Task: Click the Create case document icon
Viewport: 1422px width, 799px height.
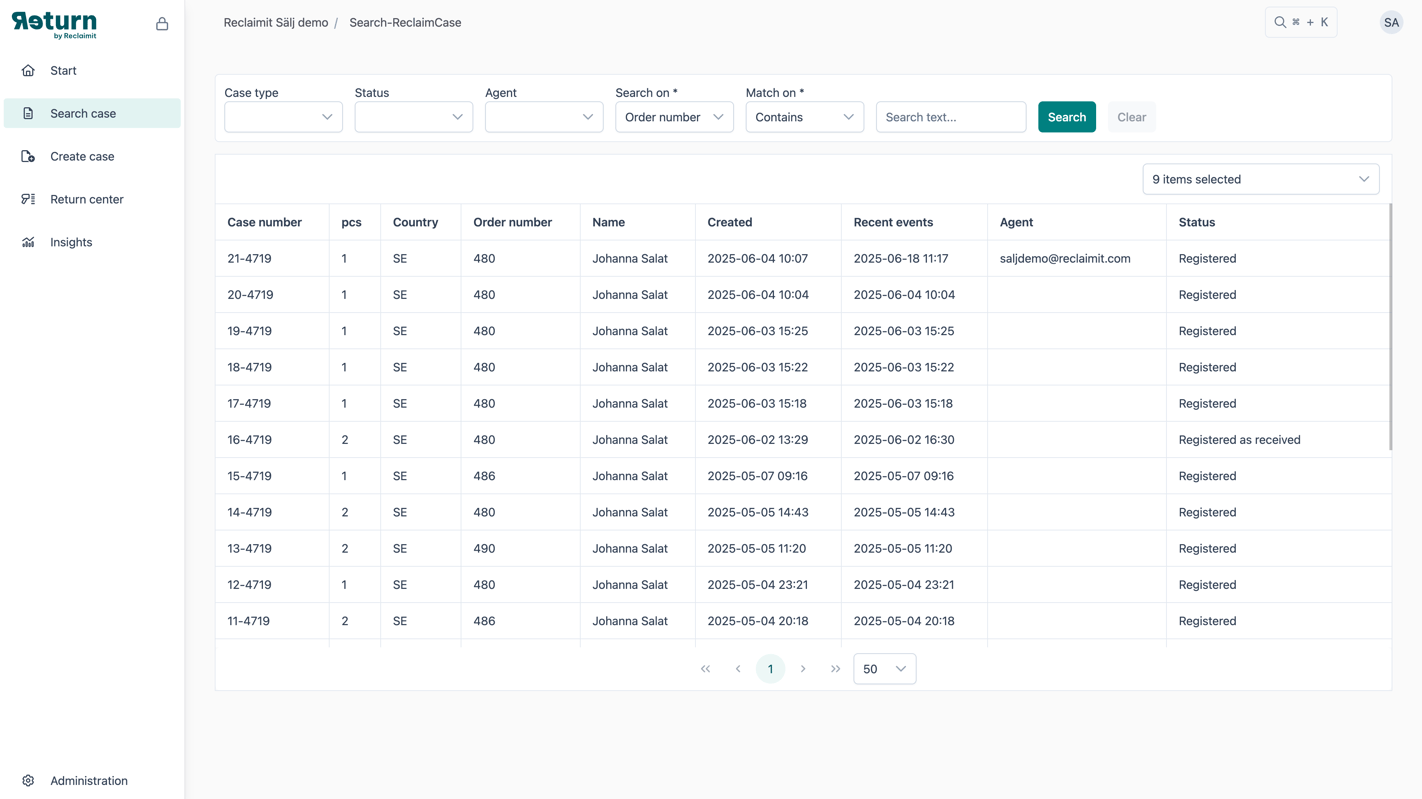Action: (x=28, y=156)
